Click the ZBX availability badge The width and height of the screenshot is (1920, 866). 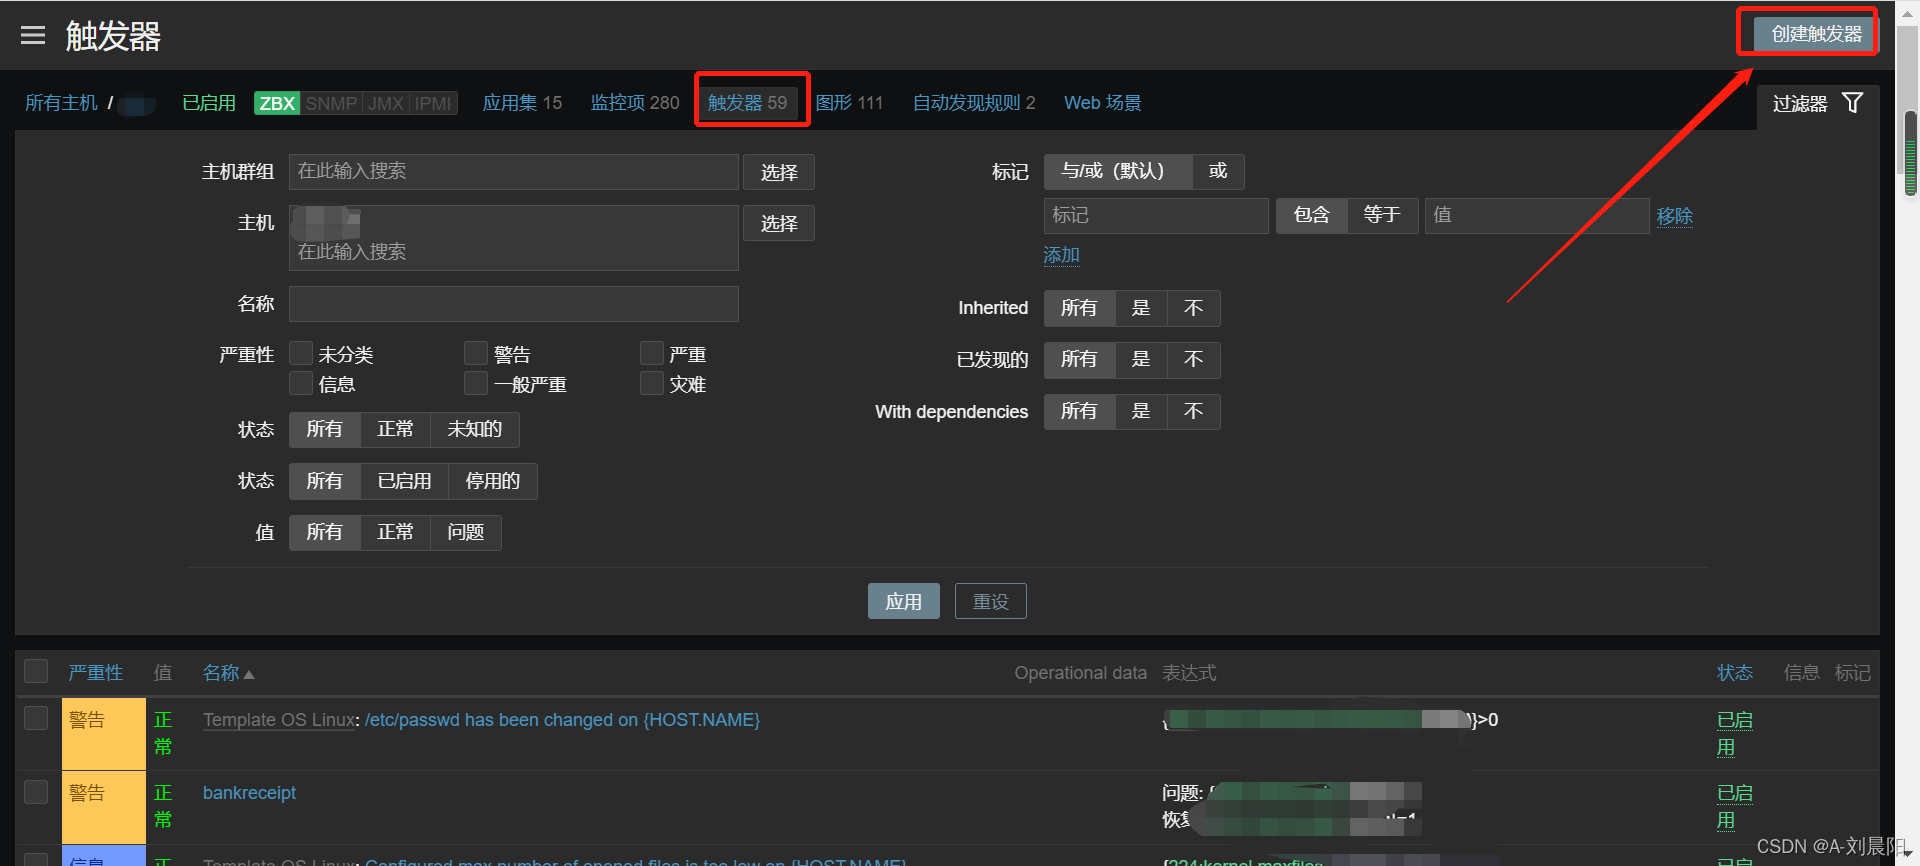pyautogui.click(x=277, y=103)
